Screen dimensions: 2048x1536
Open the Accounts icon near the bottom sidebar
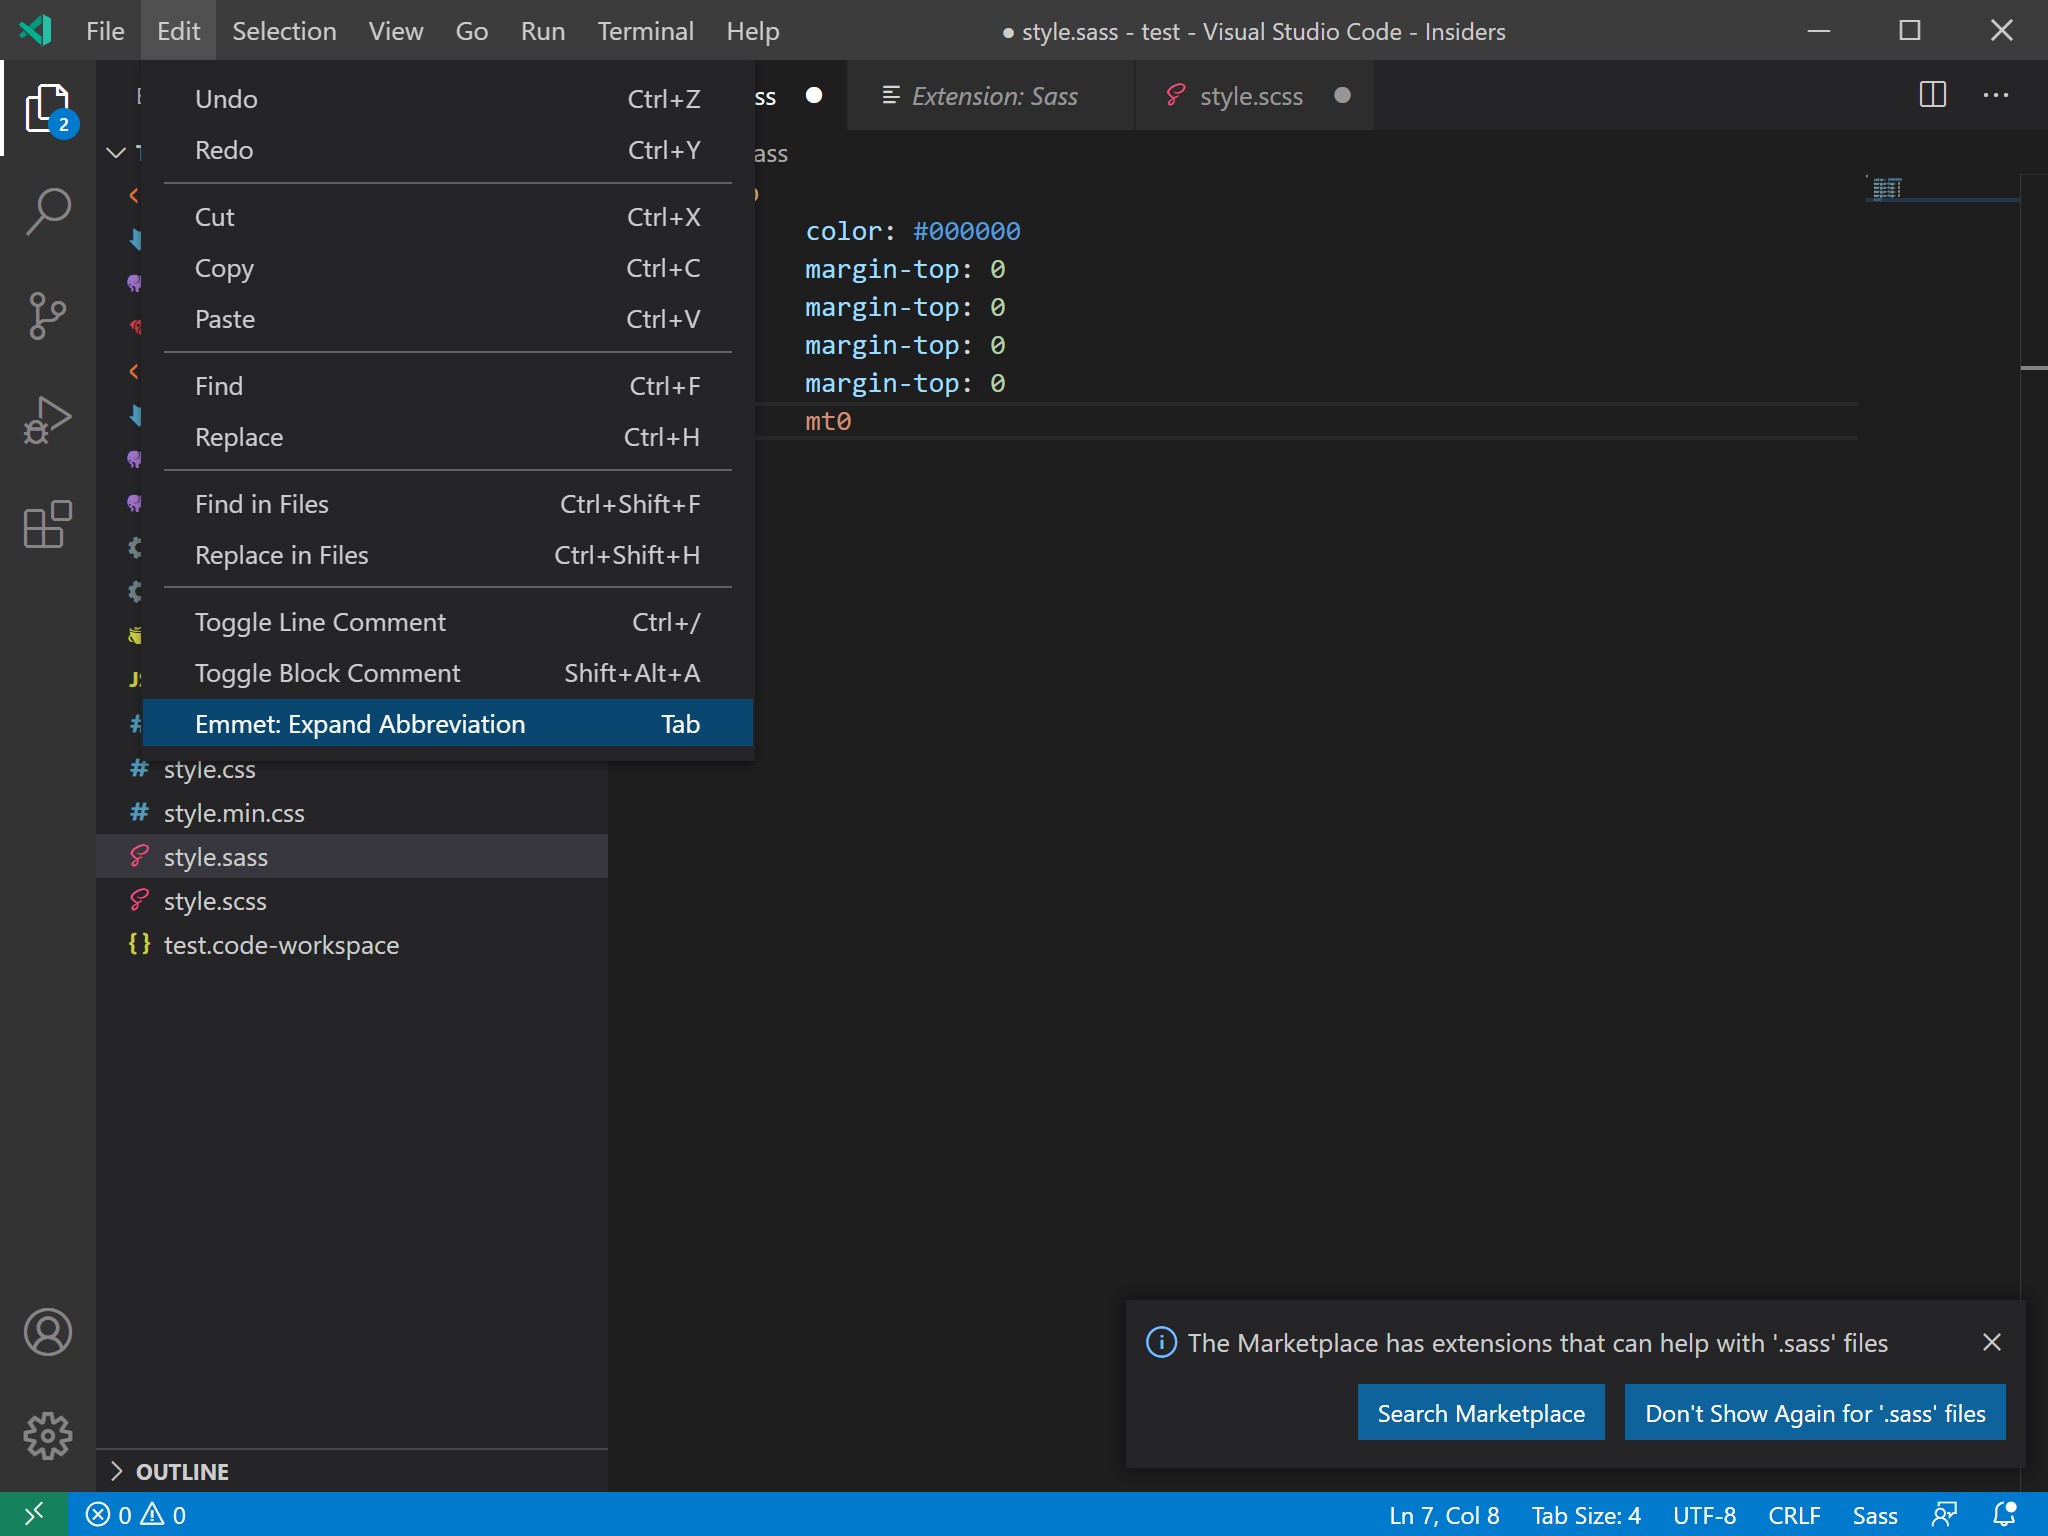[x=47, y=1332]
